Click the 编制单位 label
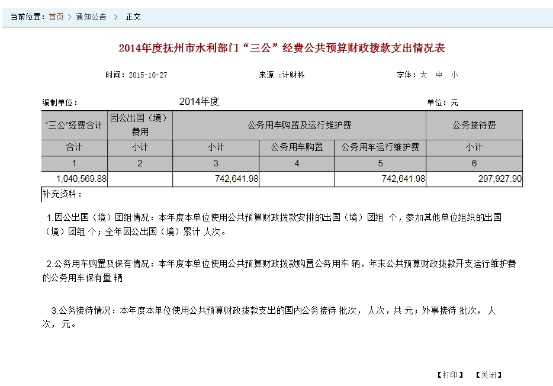Screen dimensions: 553x386 point(60,103)
